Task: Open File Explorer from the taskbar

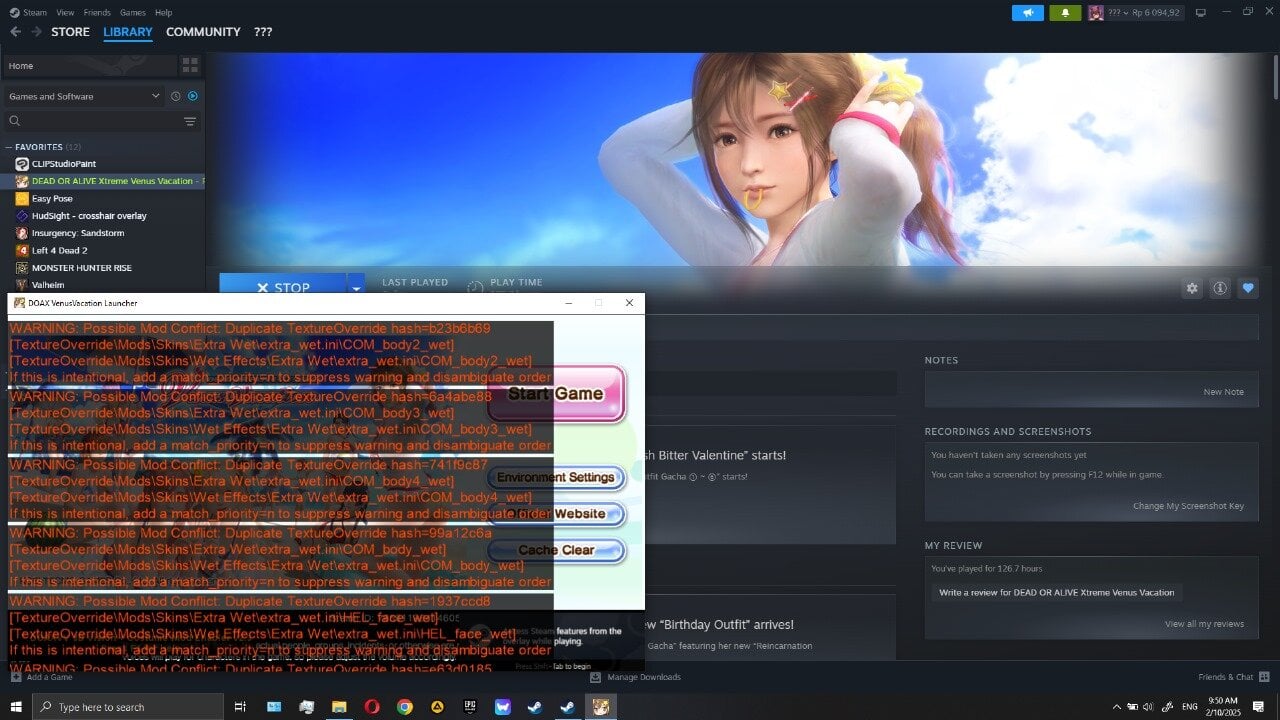Action: pyautogui.click(x=339, y=707)
